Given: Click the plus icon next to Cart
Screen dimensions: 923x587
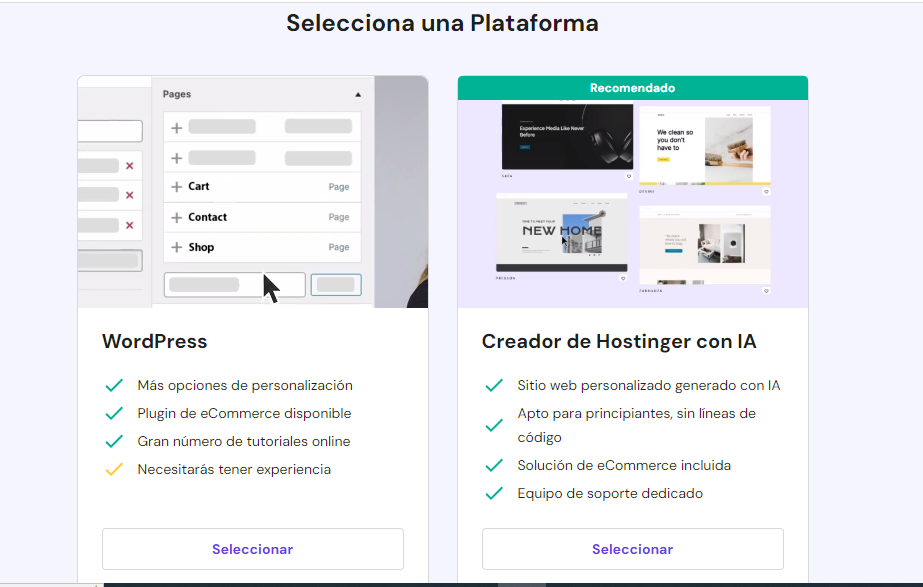Looking at the screenshot, I should click(176, 187).
